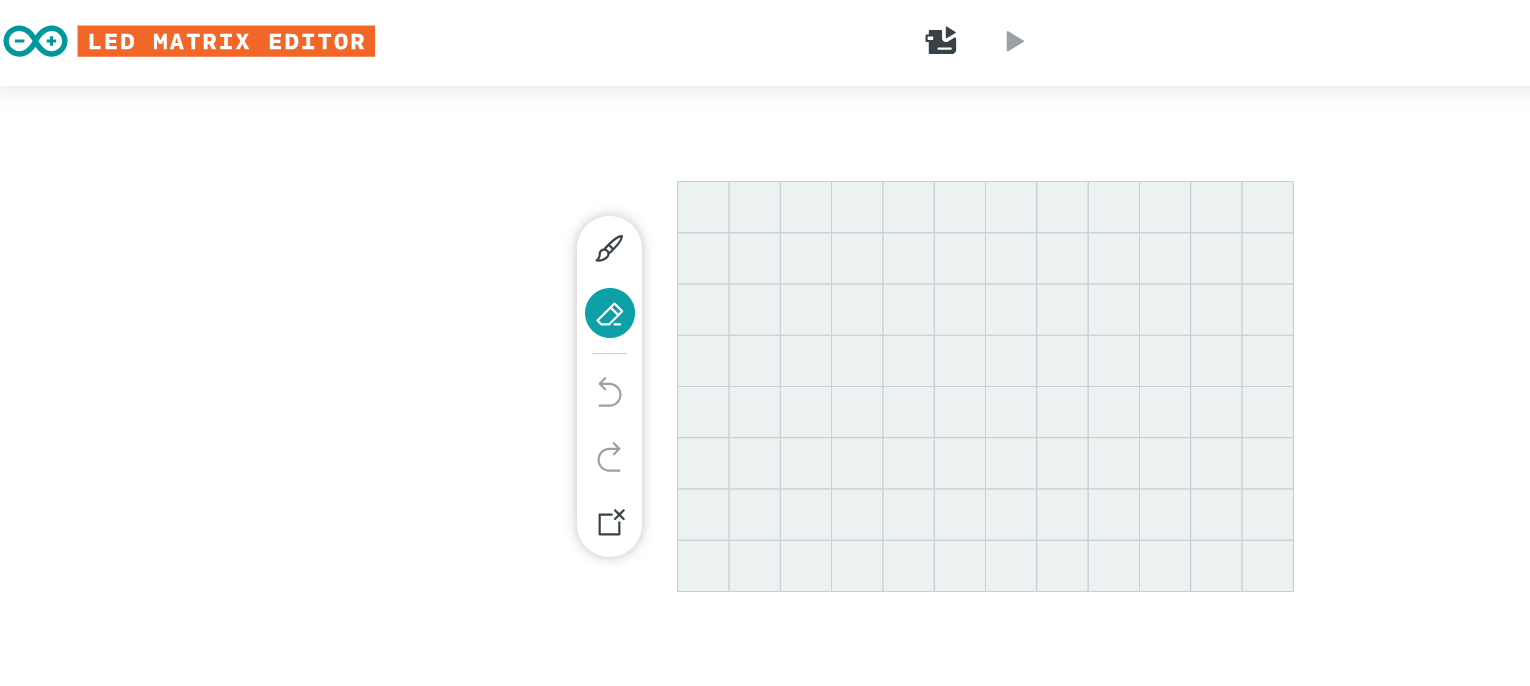This screenshot has width=1530, height=686.
Task: Redo the last matrix edit
Action: coord(609,457)
